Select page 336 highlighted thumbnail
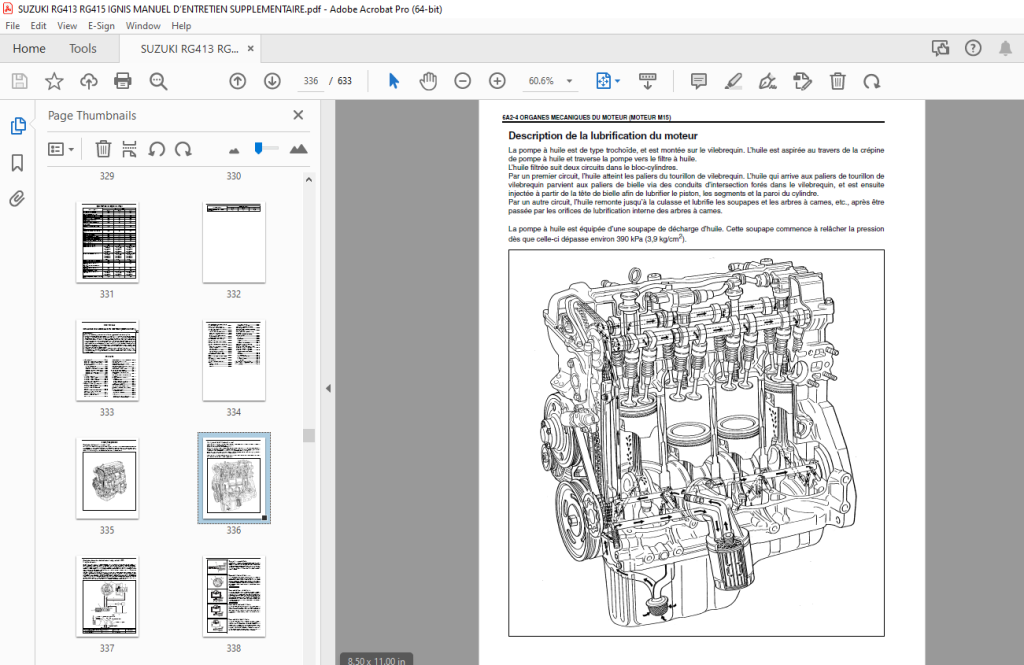This screenshot has width=1024, height=665. pos(234,478)
